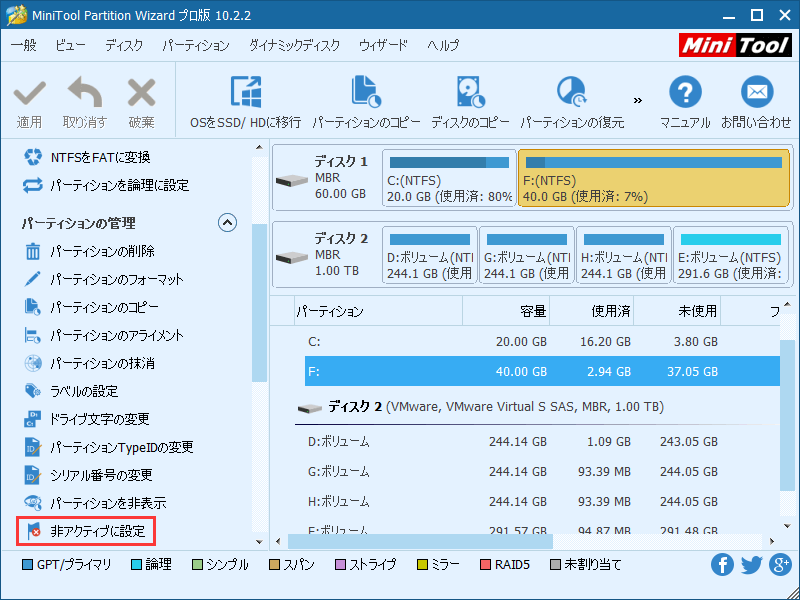
Task: Collapse the パーティションの管理 section
Action: point(227,222)
